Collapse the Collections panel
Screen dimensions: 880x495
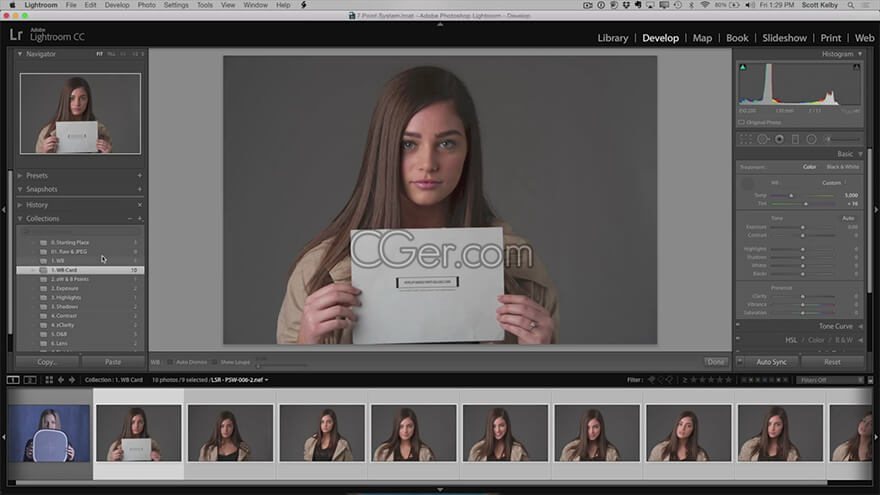(20, 219)
